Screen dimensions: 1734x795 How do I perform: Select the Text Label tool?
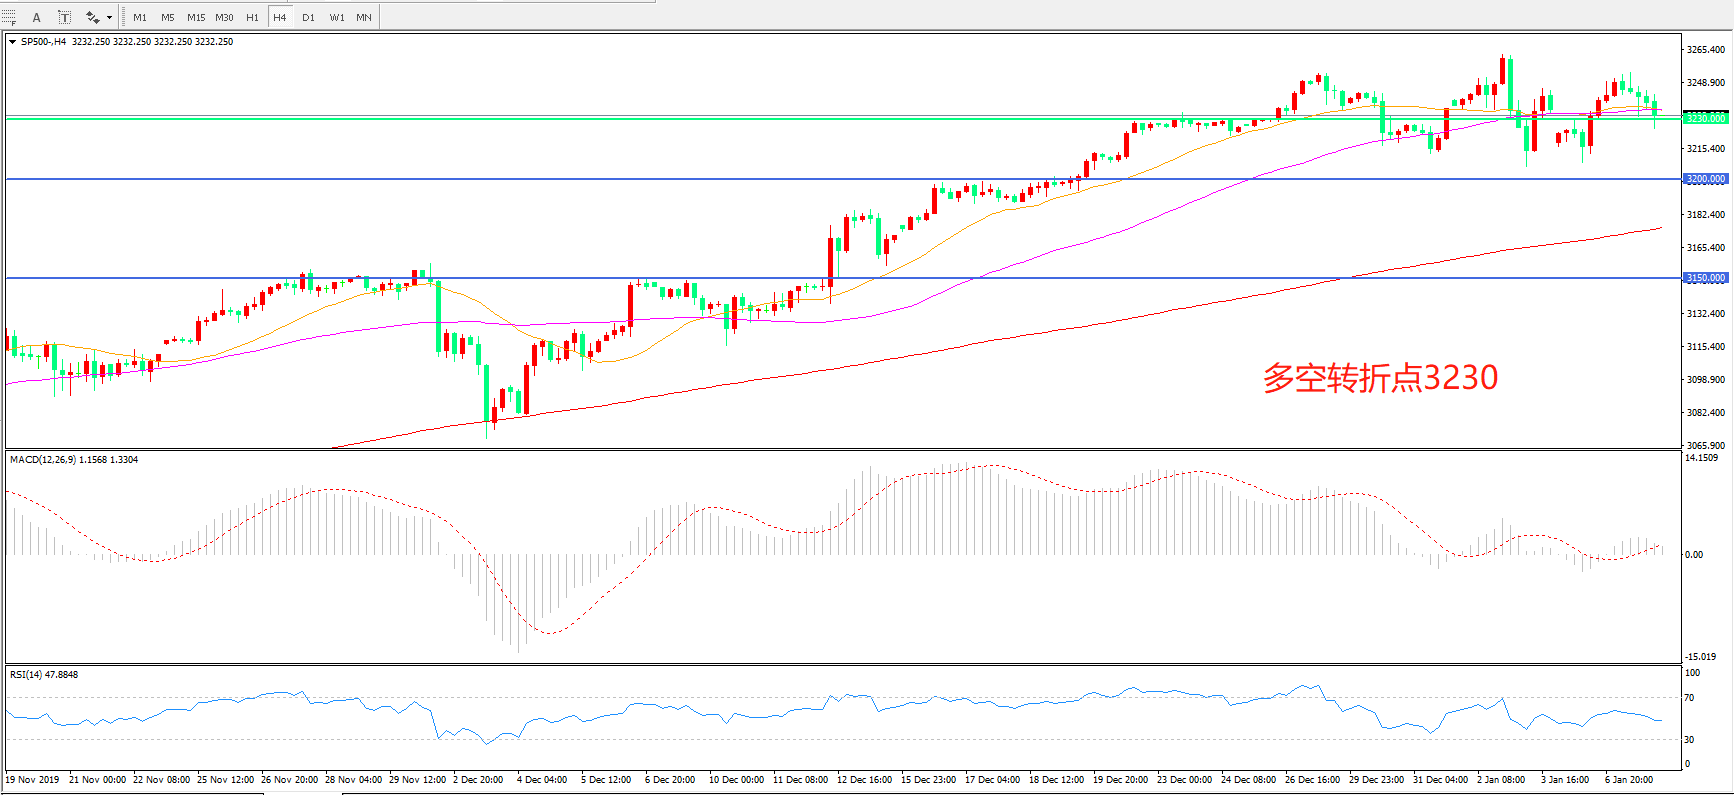[x=64, y=17]
